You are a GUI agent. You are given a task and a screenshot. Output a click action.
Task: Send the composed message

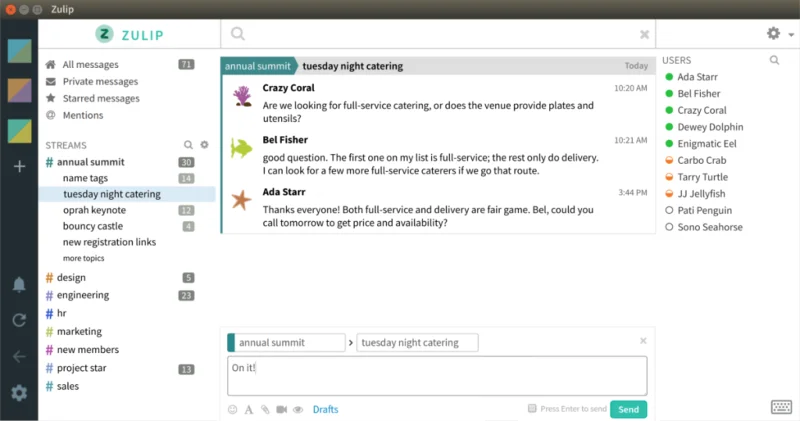point(629,409)
